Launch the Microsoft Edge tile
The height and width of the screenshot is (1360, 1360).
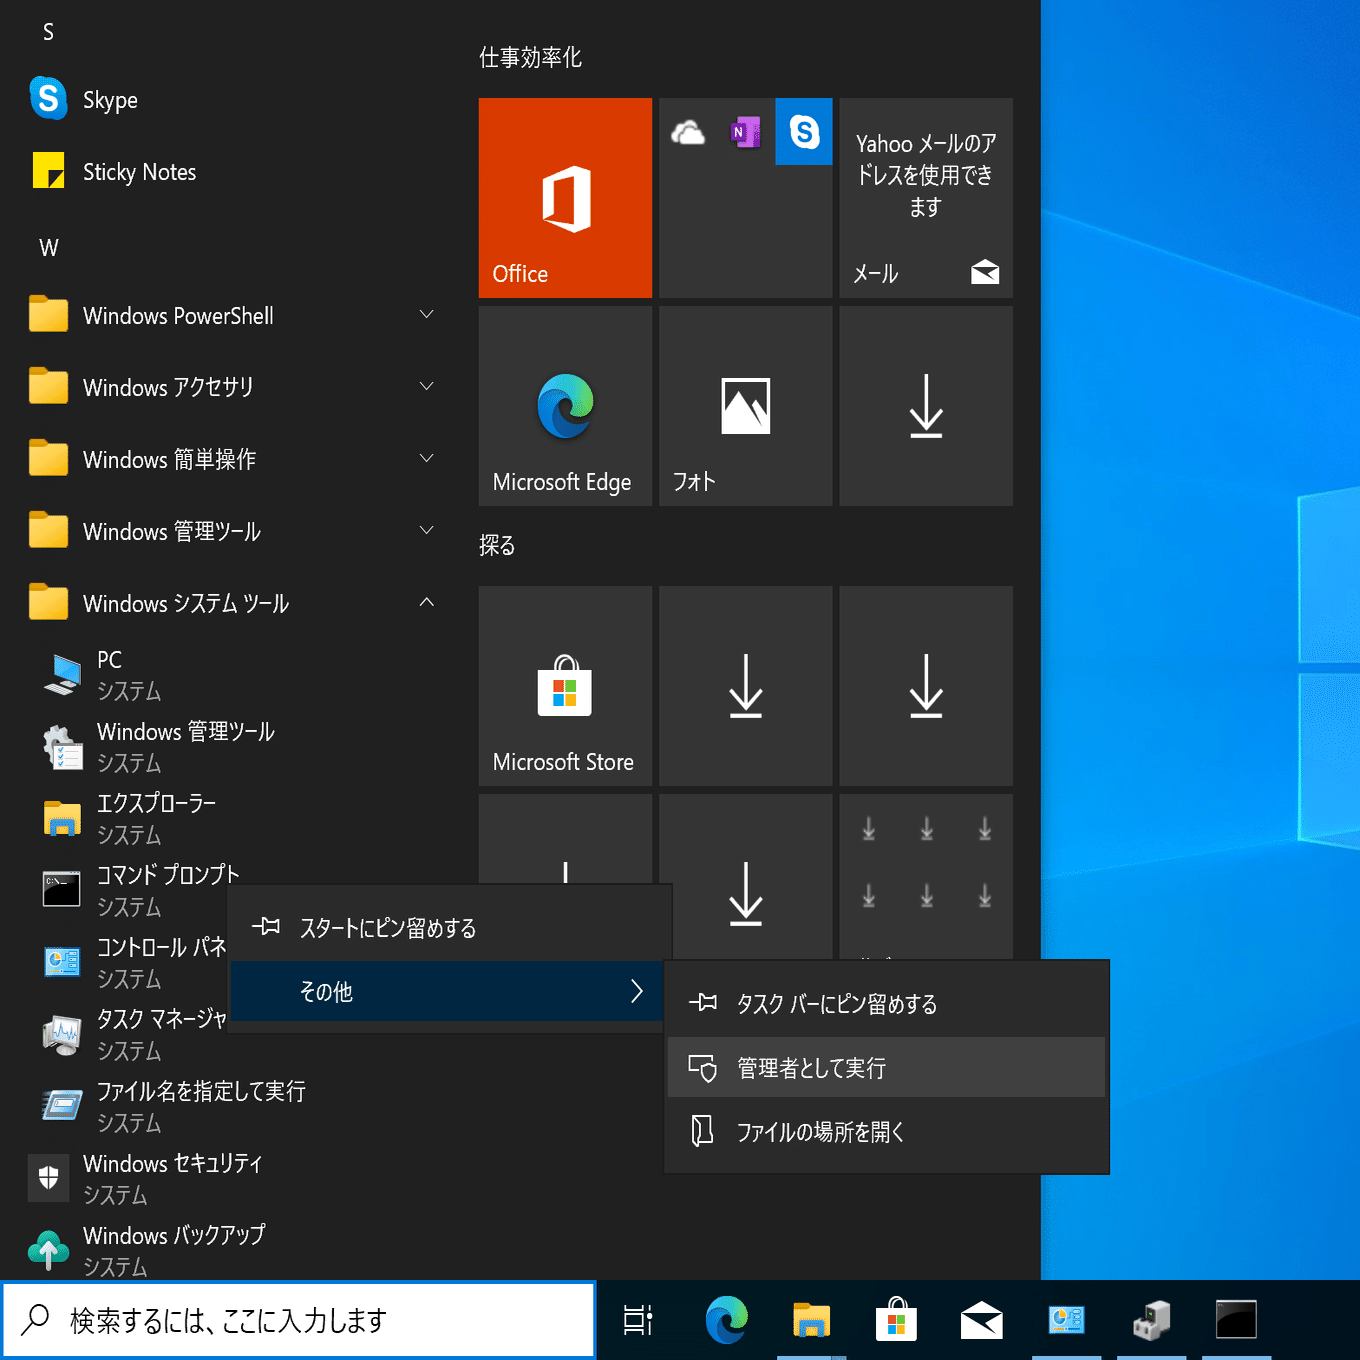[x=565, y=406]
